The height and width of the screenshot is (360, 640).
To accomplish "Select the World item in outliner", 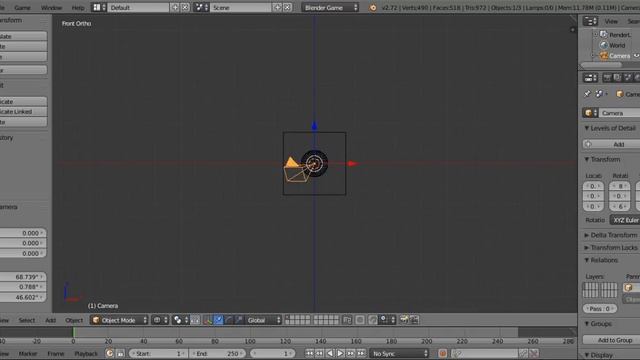I will [617, 45].
